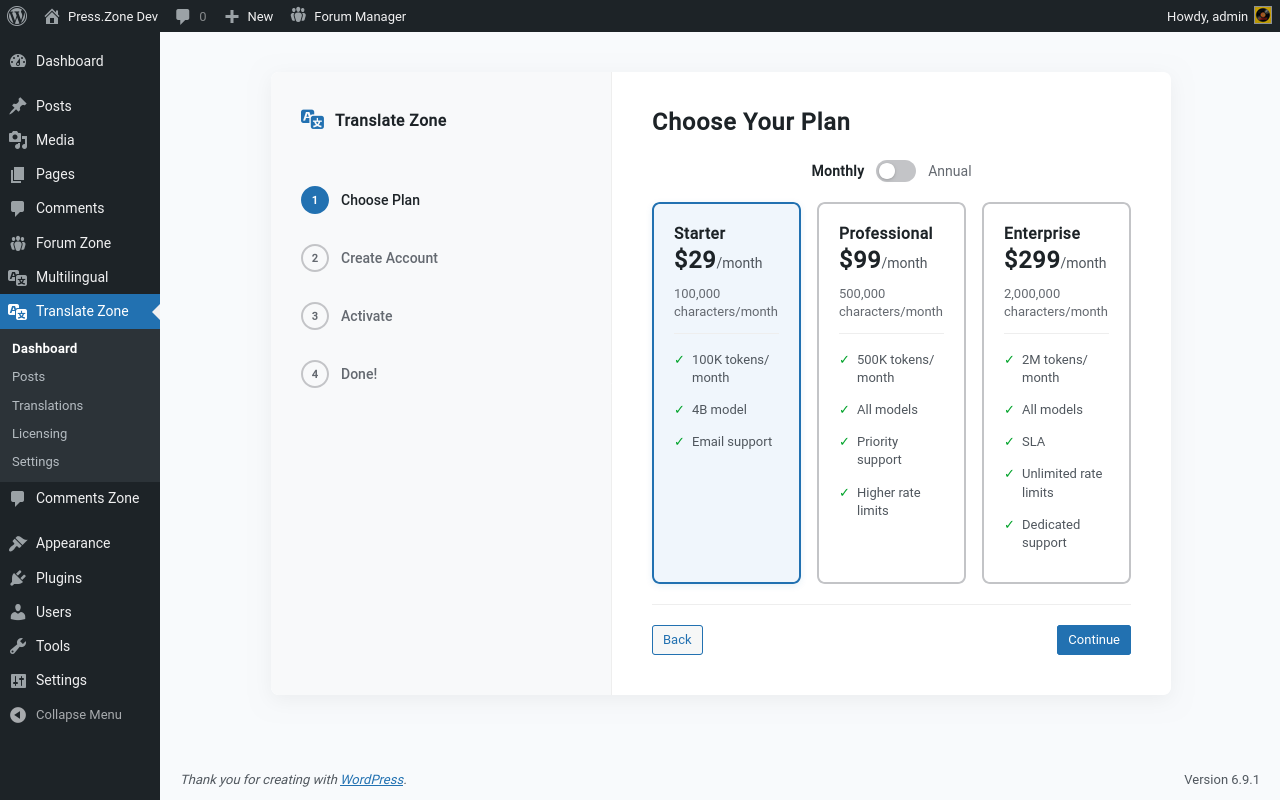
Task: Click the Users person icon
Action: click(18, 612)
